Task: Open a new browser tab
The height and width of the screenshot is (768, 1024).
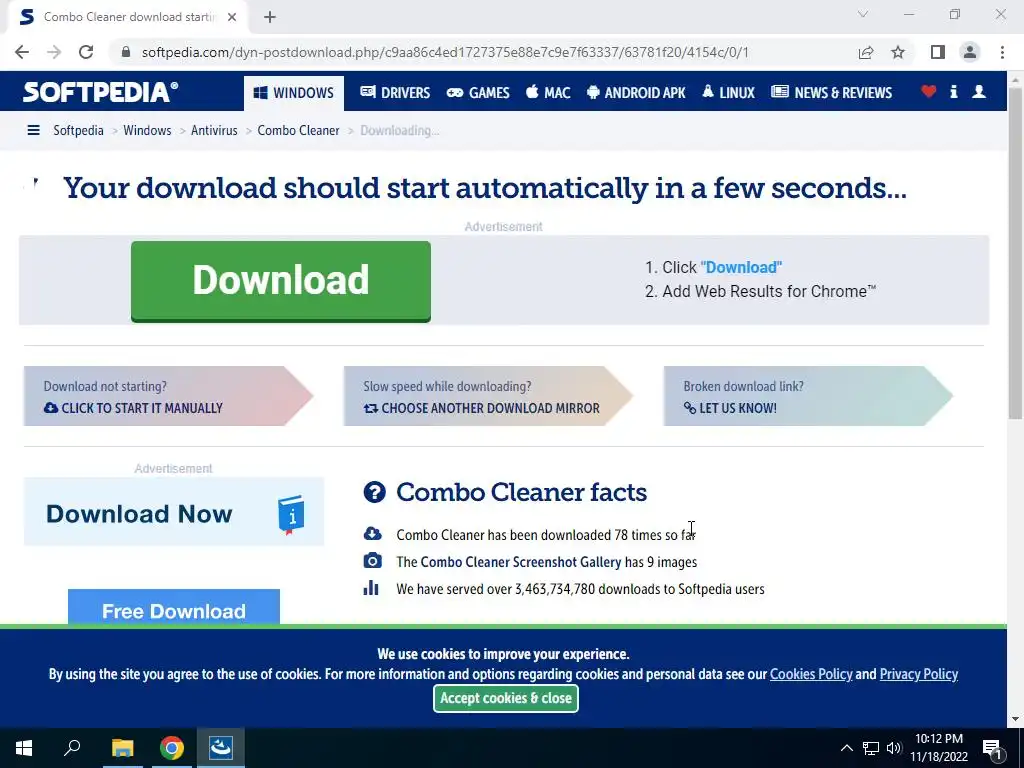Action: [270, 17]
